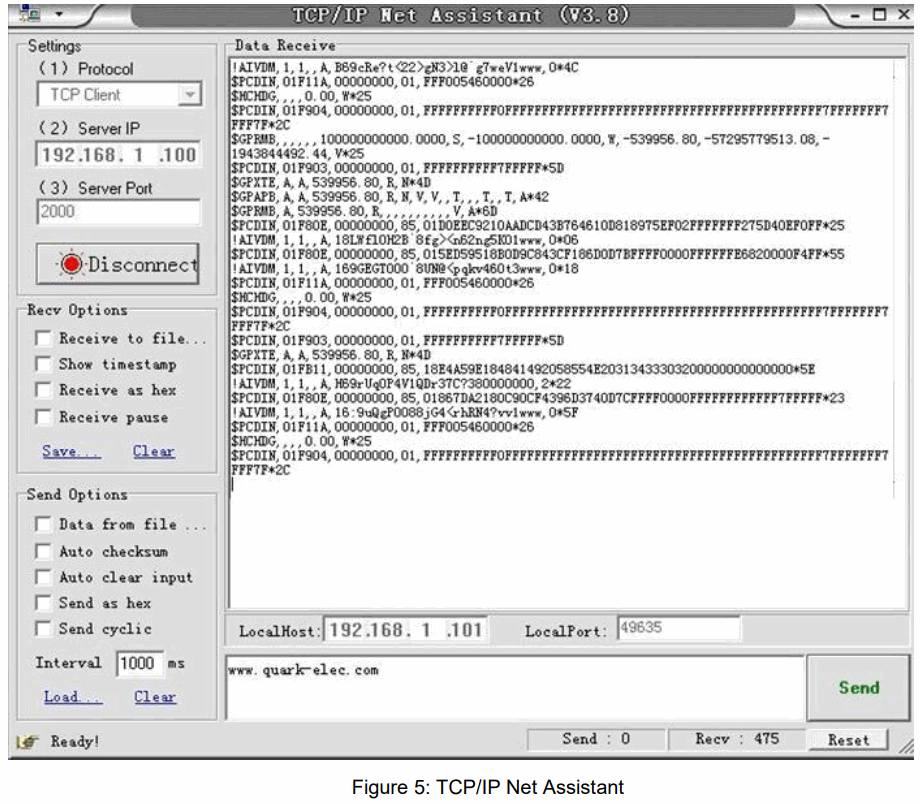Toggle Auto clear input checkbox
This screenshot has height=804, width=920.
tap(43, 577)
